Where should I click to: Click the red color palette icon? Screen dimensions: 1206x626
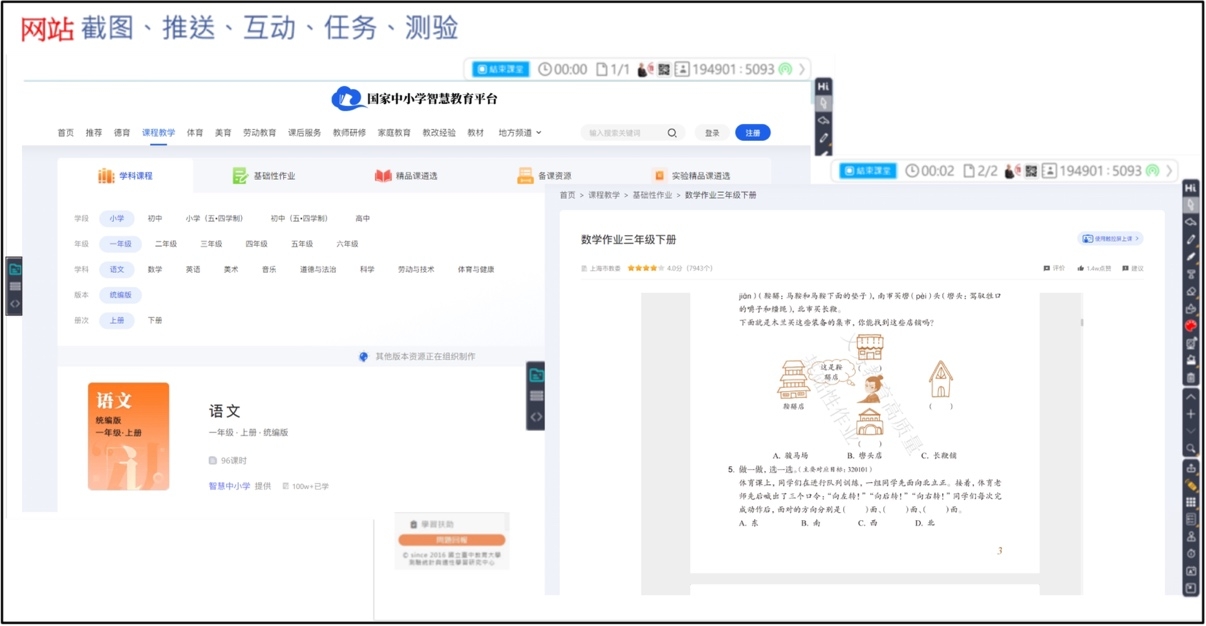coord(1190,326)
